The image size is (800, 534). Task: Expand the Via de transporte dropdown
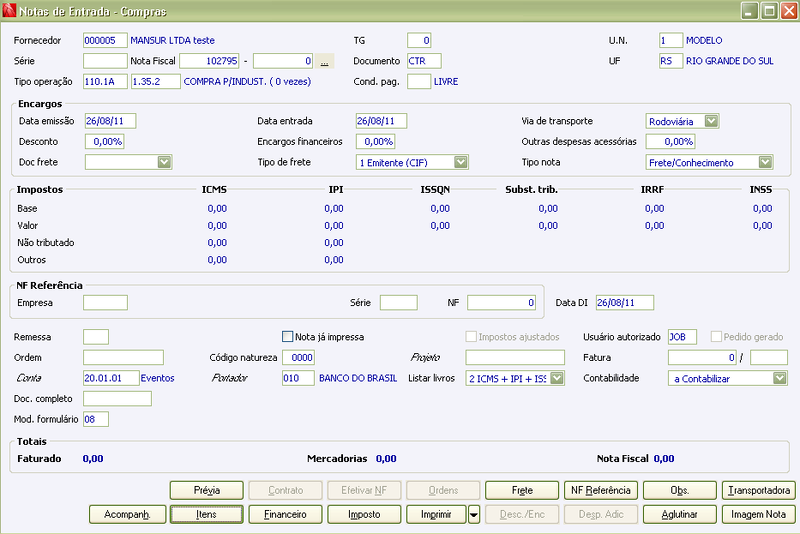711,121
